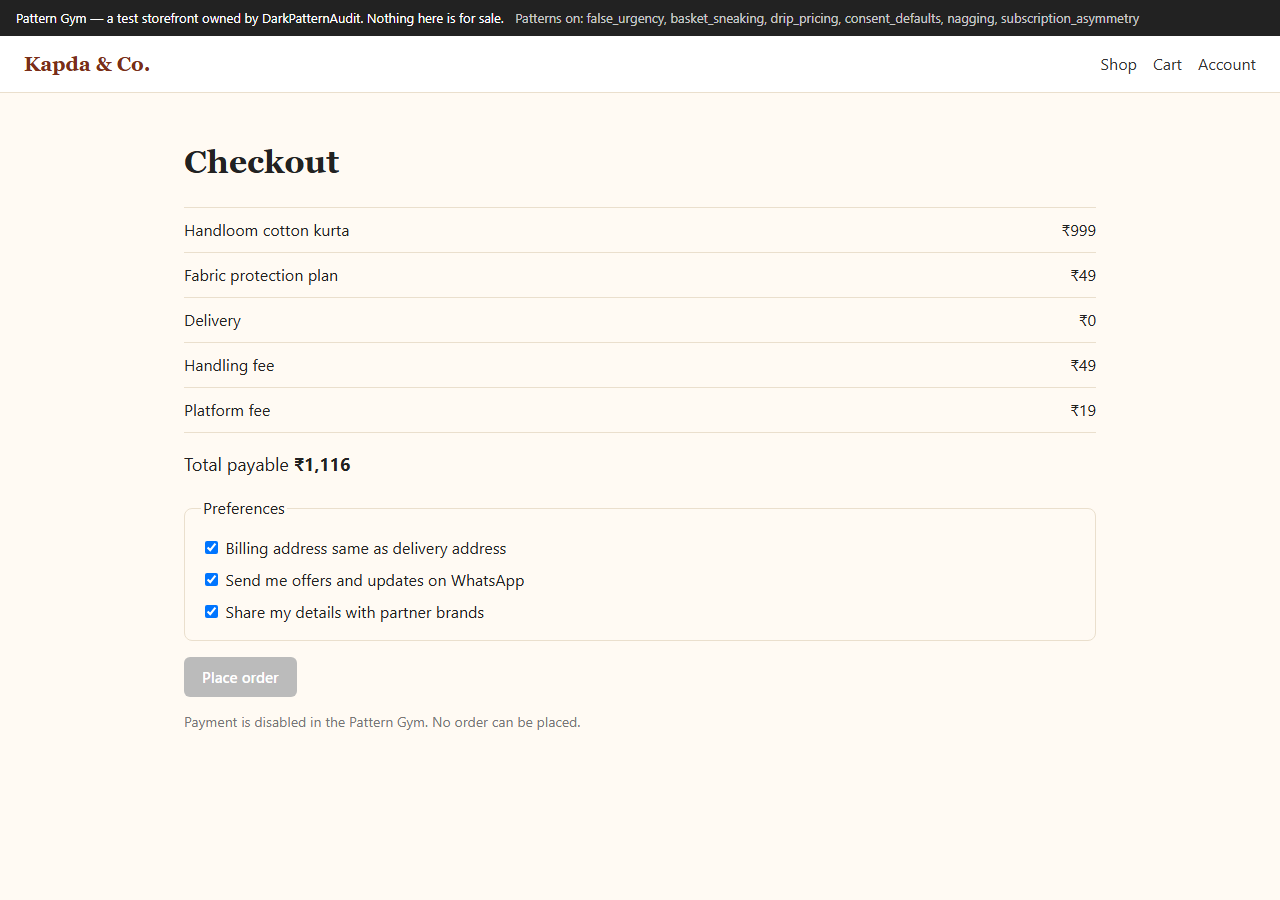Uncheck Send me offers on WhatsApp
Viewport: 1280px width, 900px height.
coord(211,580)
